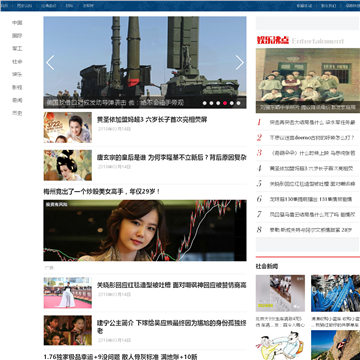The height and width of the screenshot is (360, 360).
Task: Open the 社会新闻 section heading
Action: coord(267,266)
